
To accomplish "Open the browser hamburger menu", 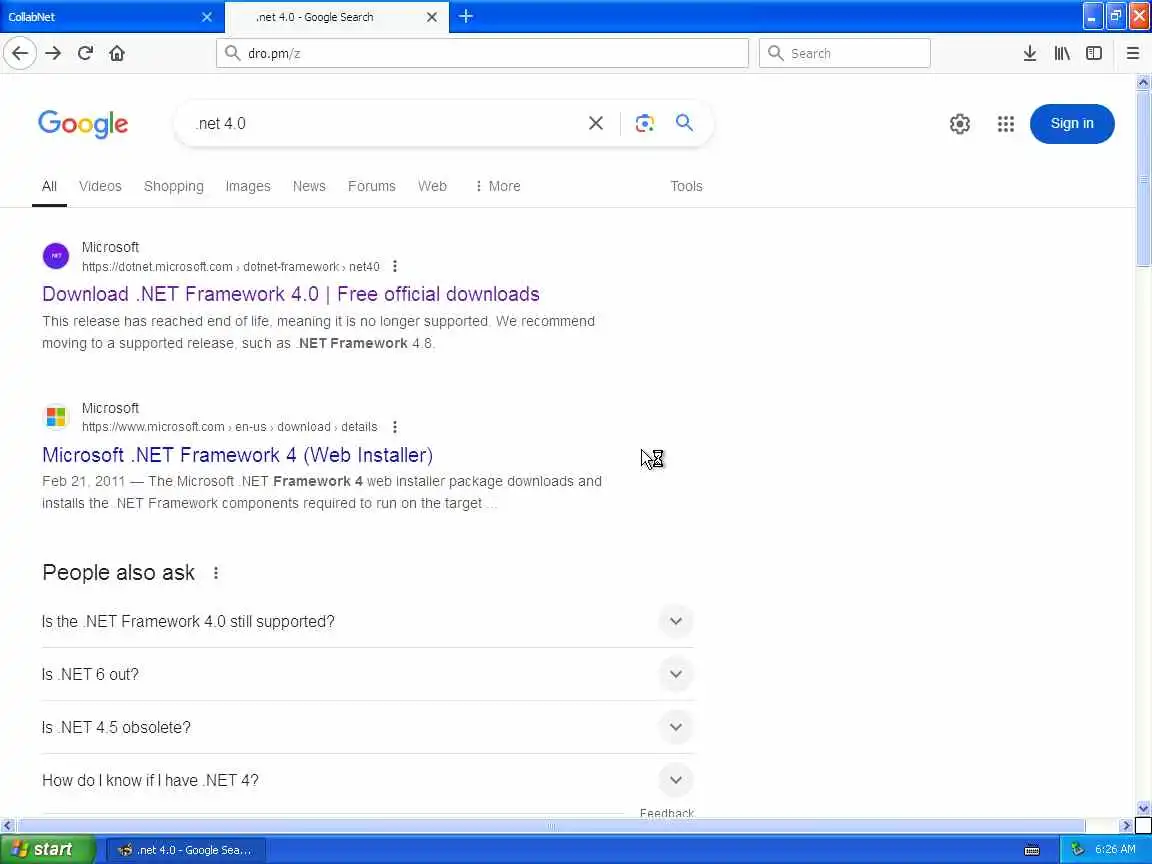I will tap(1132, 53).
